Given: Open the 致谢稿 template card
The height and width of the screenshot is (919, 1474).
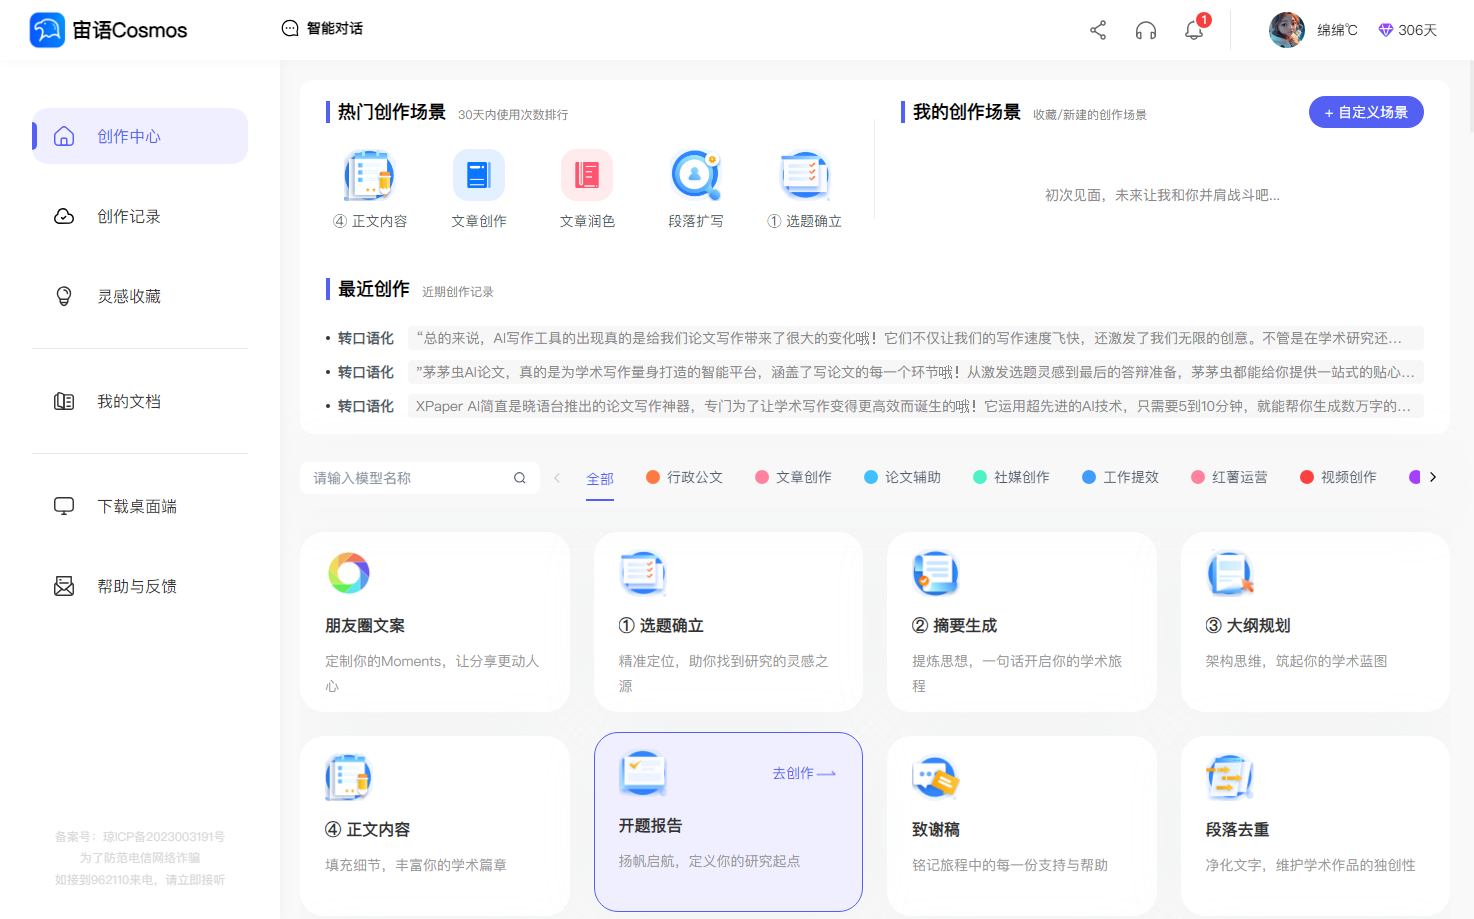Looking at the screenshot, I should click(x=1021, y=825).
